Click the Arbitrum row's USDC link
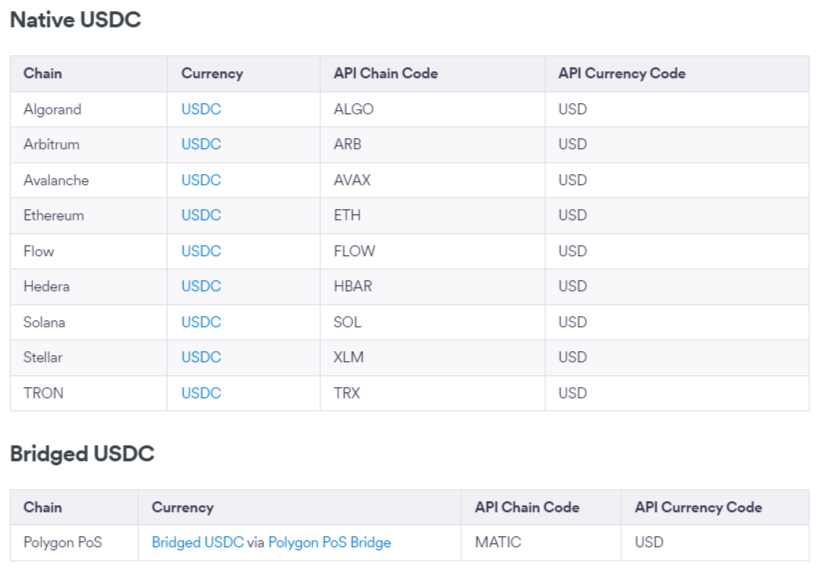Viewport: 821px width, 567px height. tap(201, 144)
